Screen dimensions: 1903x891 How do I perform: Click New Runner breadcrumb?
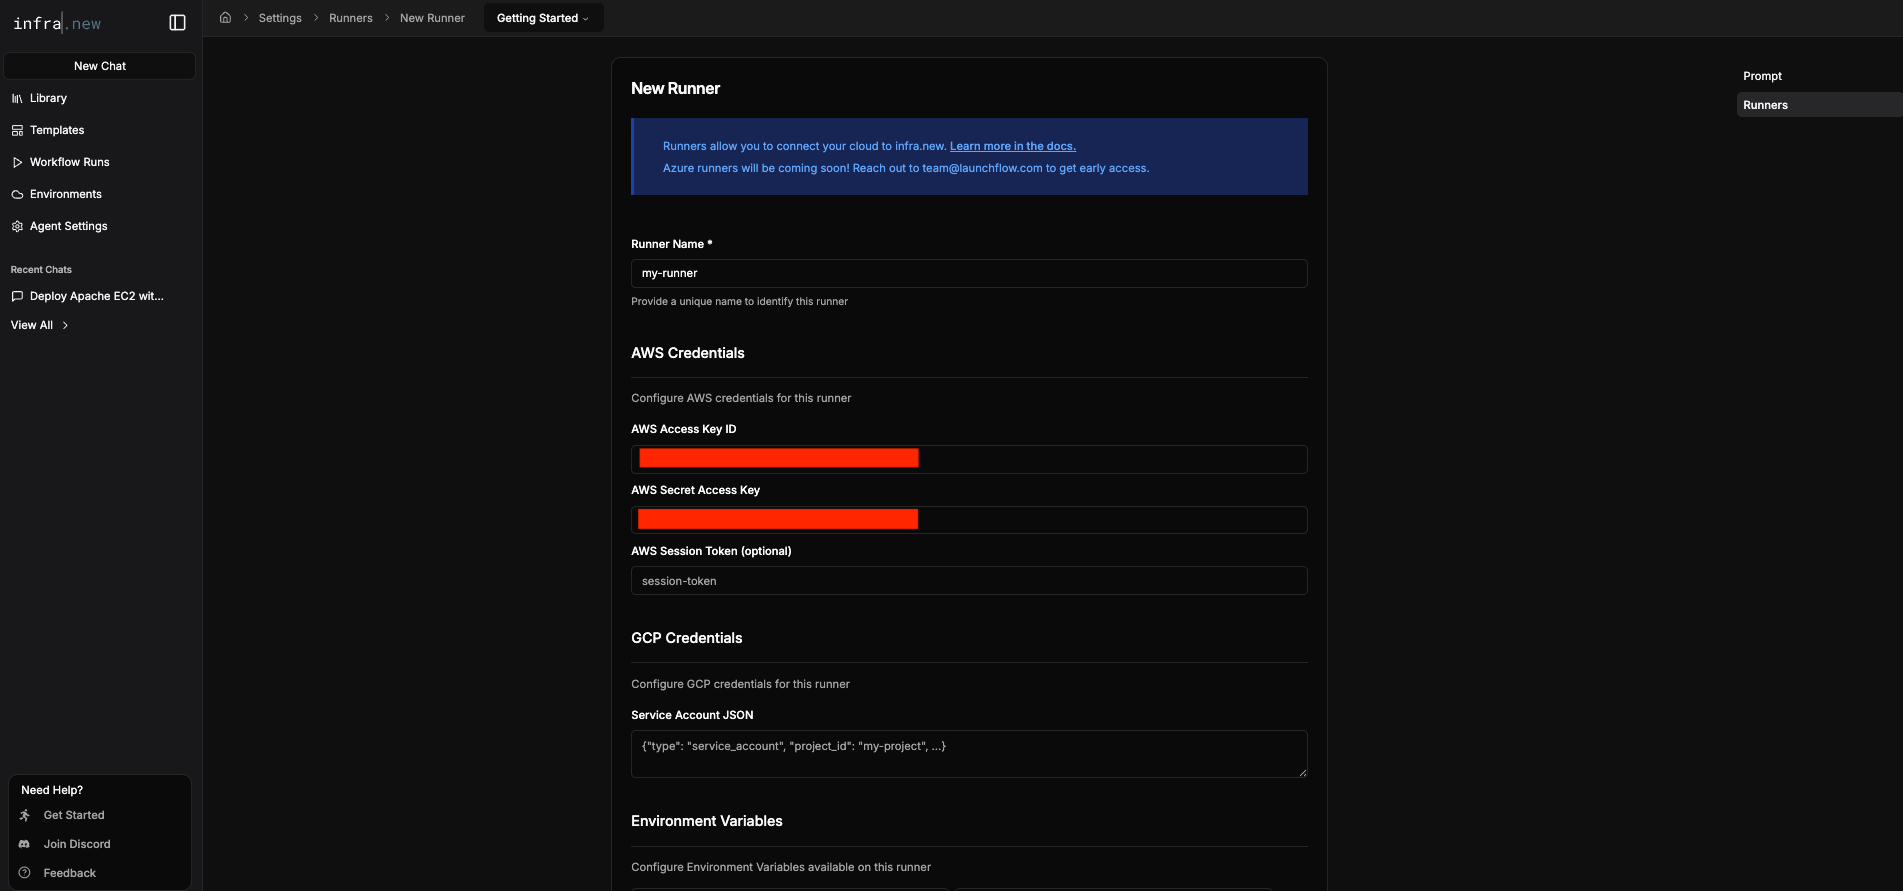click(x=432, y=18)
